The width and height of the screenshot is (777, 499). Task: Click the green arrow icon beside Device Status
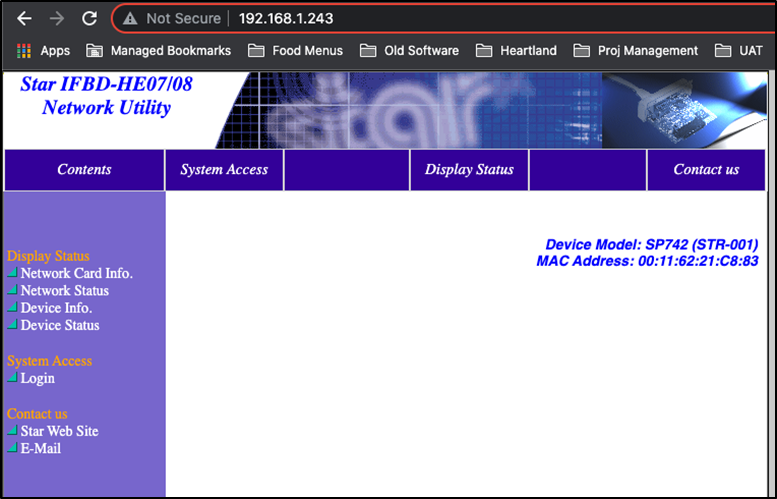(x=12, y=324)
